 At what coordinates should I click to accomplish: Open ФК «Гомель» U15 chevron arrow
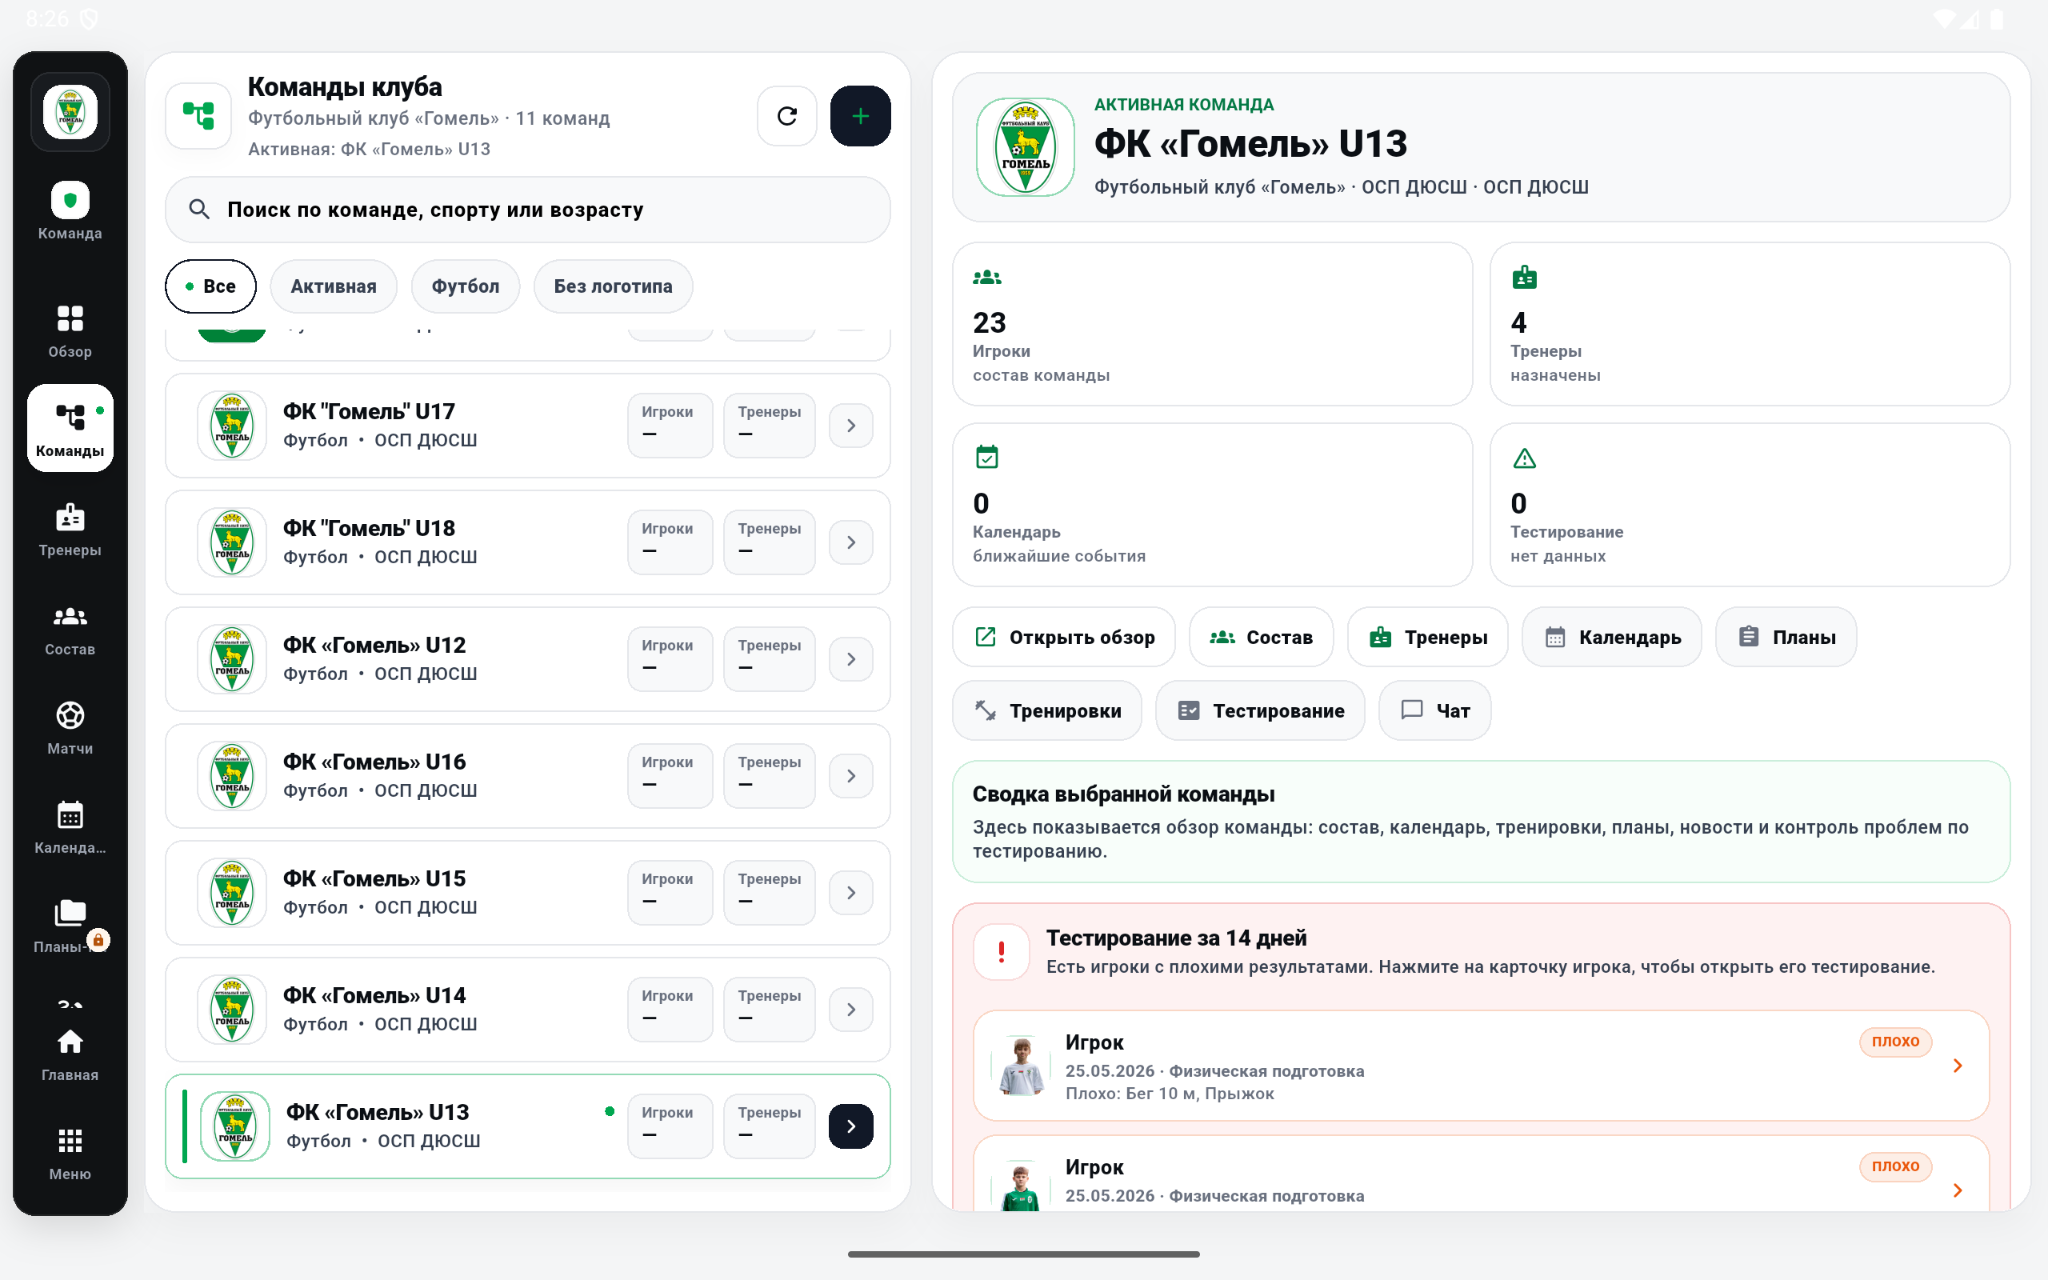pos(851,893)
